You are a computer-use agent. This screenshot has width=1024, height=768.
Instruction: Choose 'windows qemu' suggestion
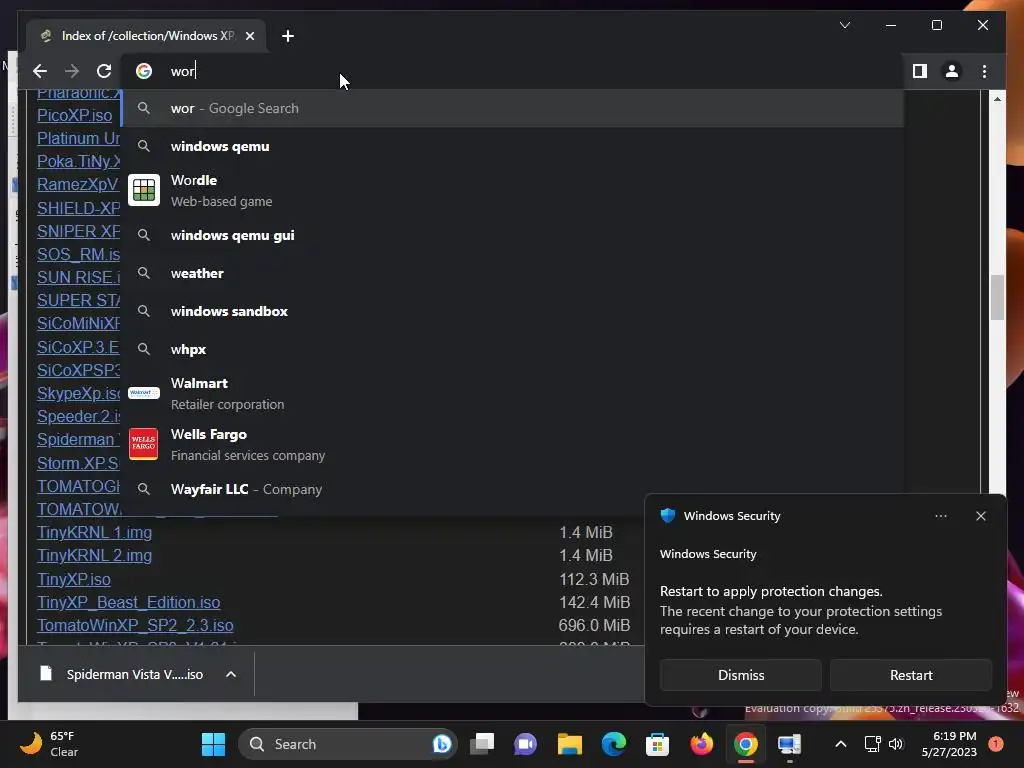(x=513, y=146)
